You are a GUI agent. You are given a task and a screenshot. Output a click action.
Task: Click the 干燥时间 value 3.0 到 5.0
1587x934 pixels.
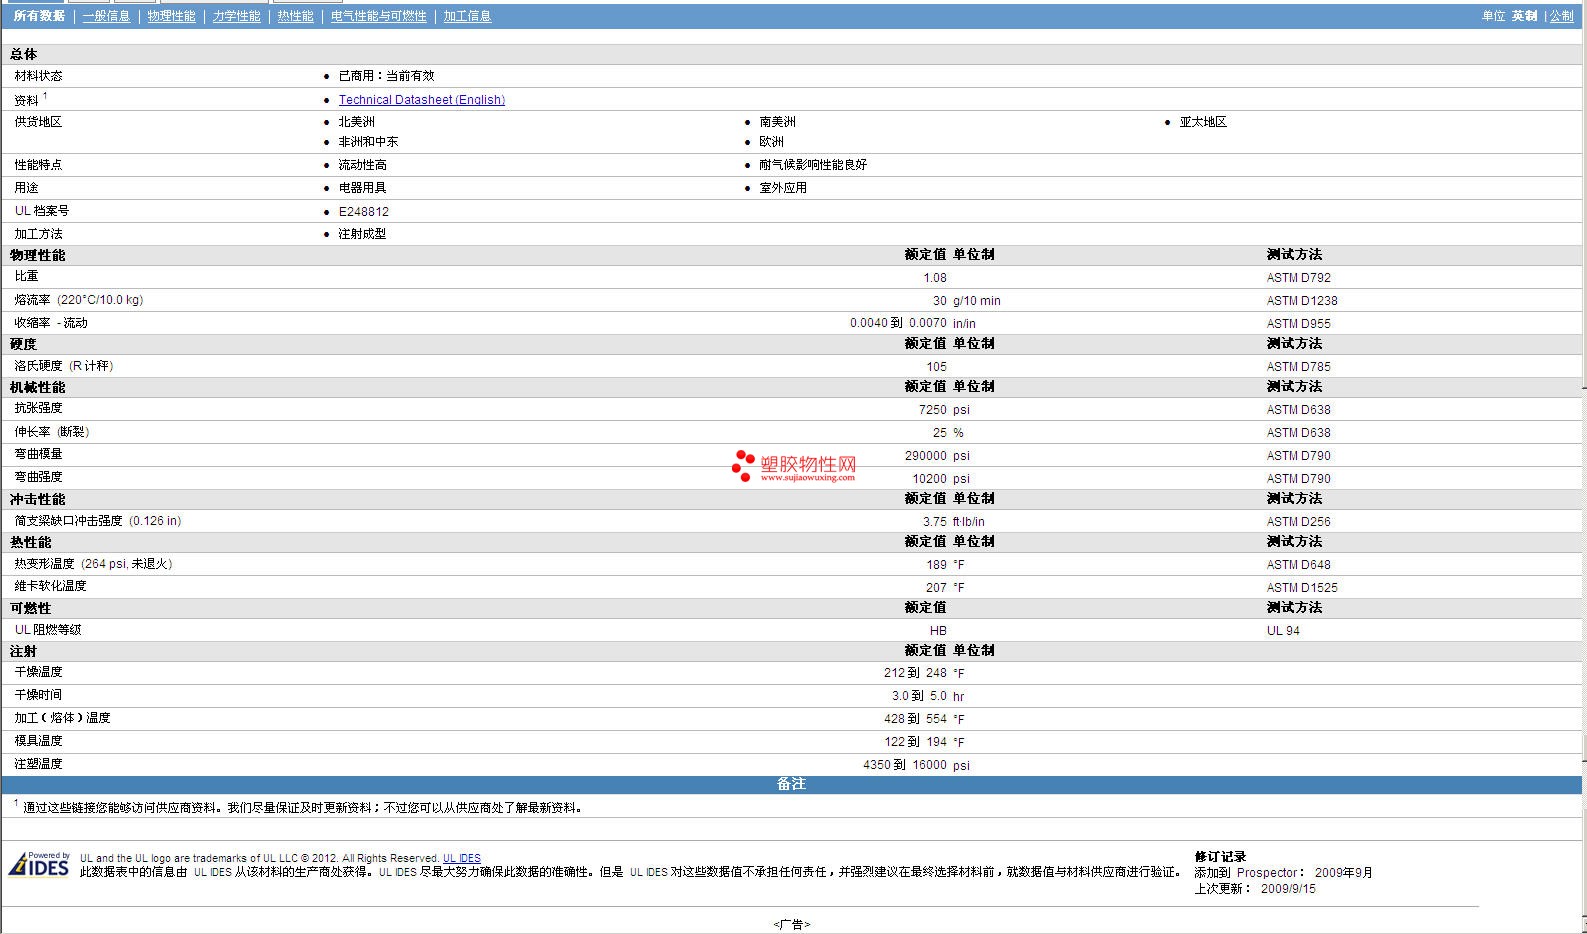(x=919, y=696)
